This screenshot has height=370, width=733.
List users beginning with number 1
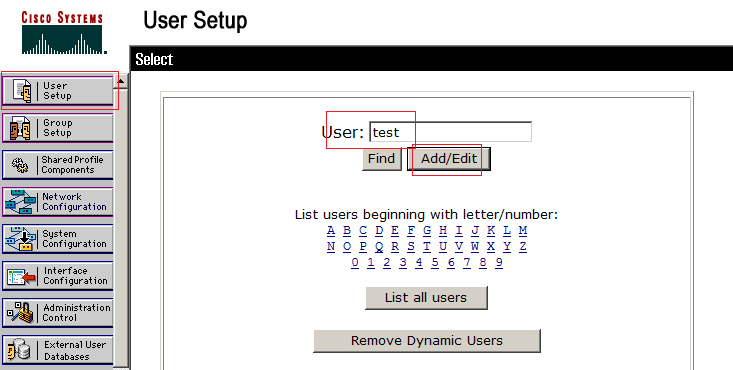pyautogui.click(x=371, y=262)
